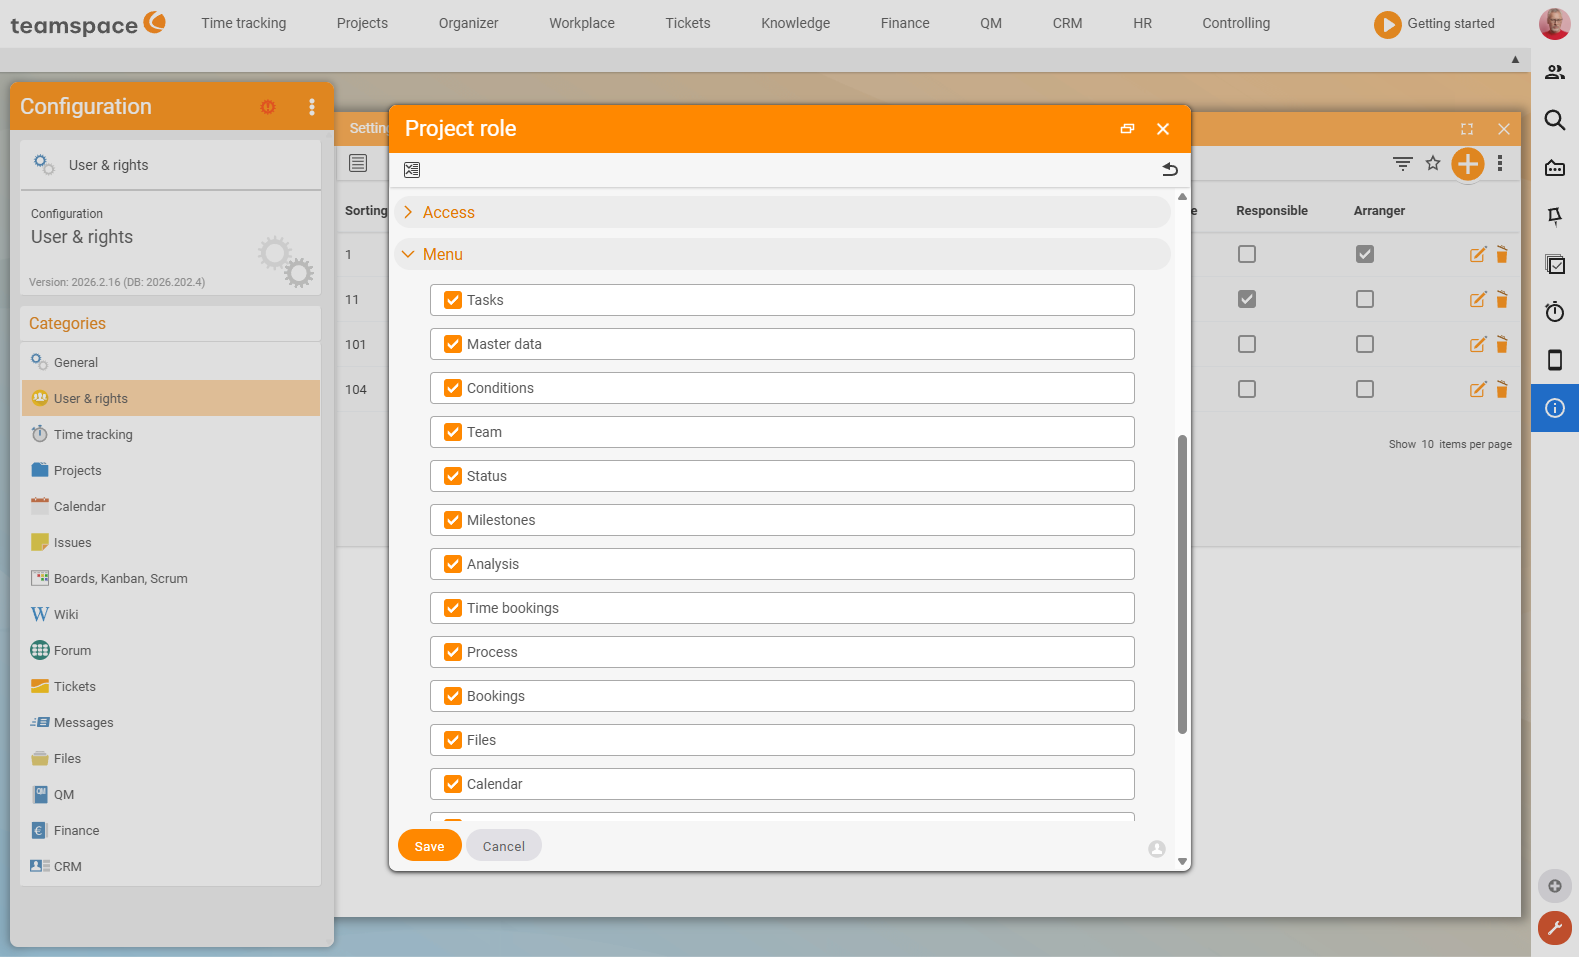Image resolution: width=1579 pixels, height=957 pixels.
Task: Uncheck the Bookings checkbox
Action: (x=453, y=696)
